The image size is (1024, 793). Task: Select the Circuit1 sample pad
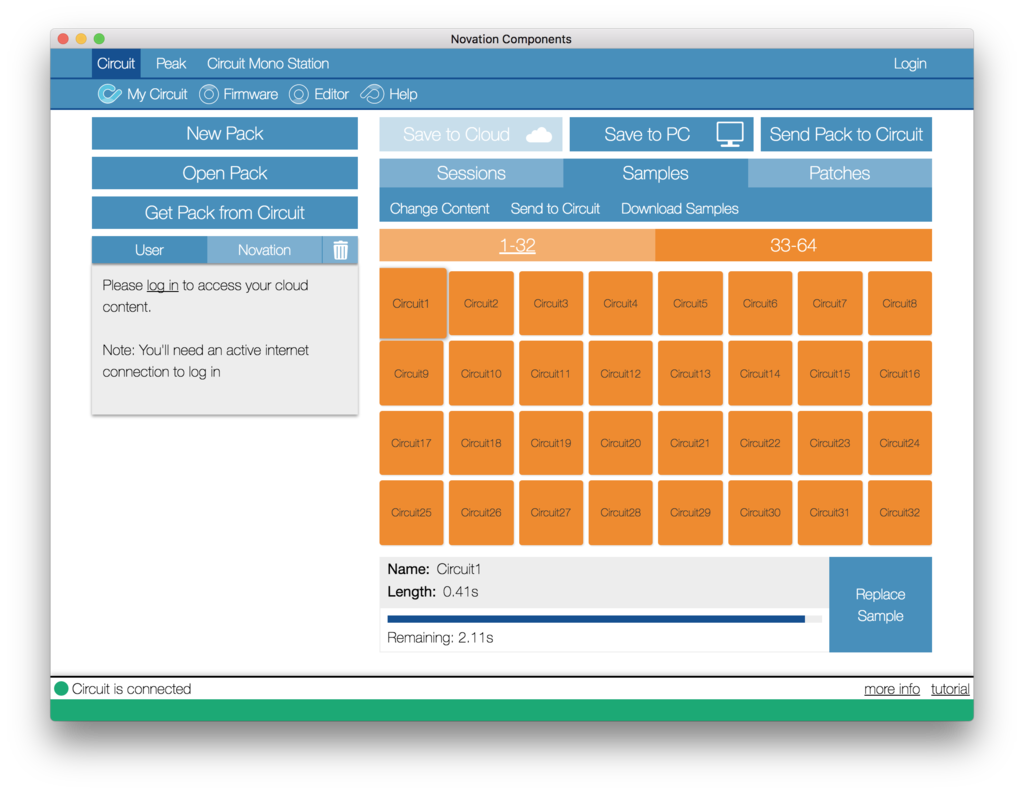(x=411, y=303)
